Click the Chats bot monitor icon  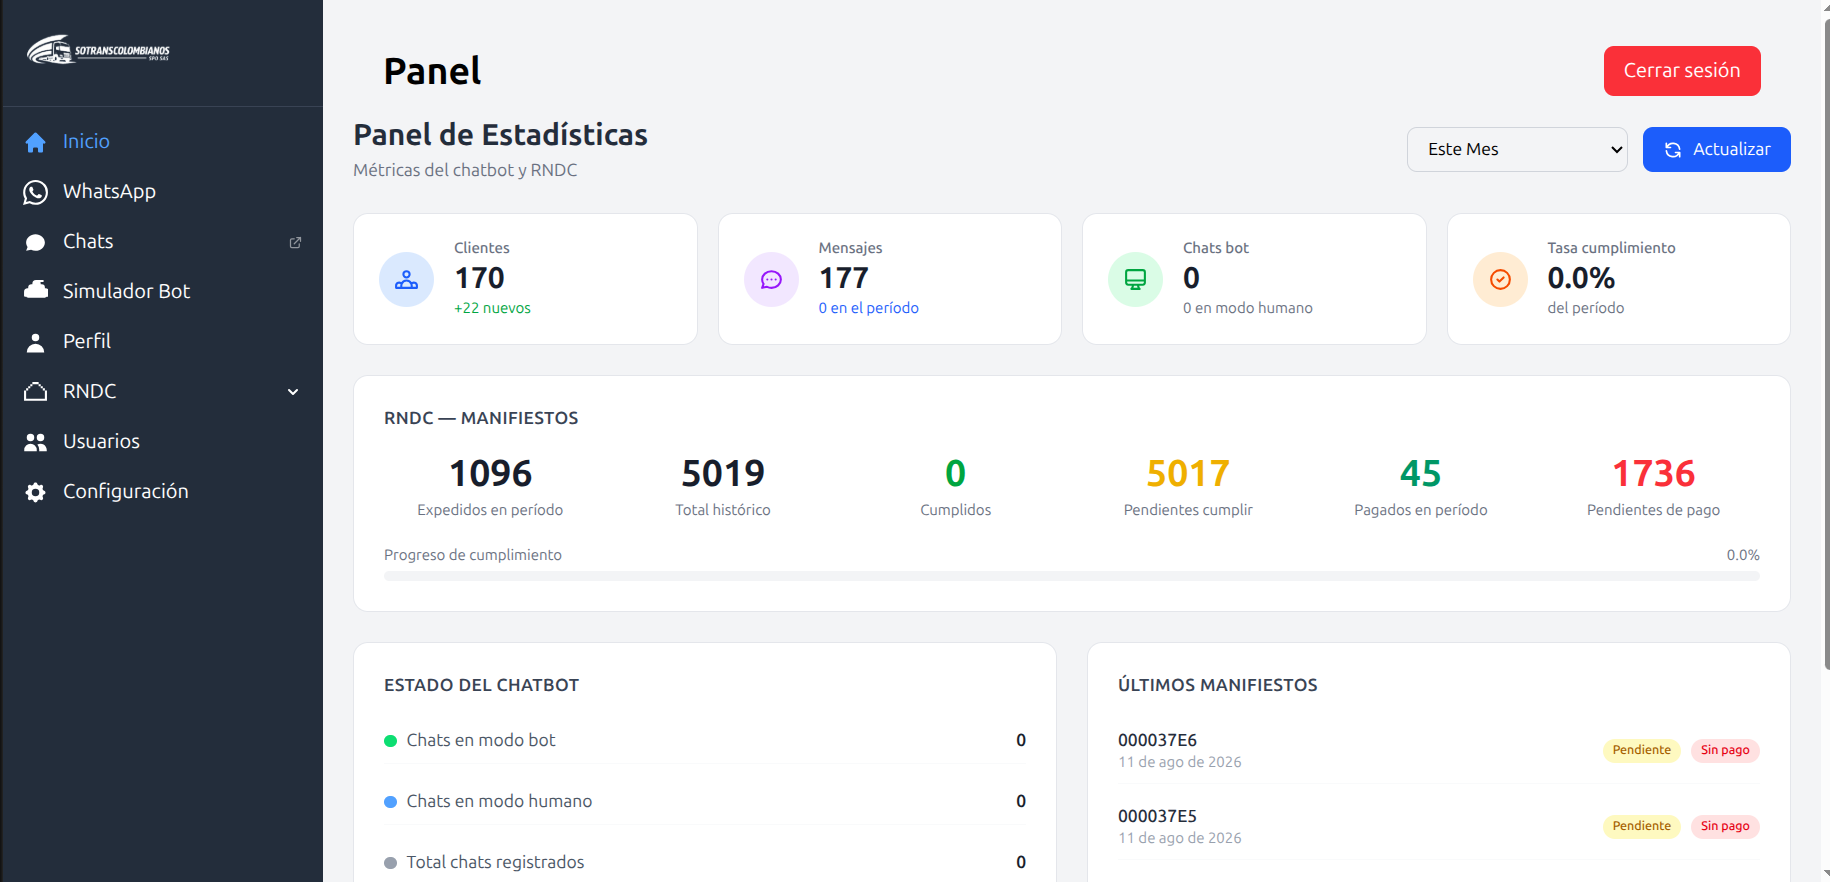click(x=1135, y=279)
